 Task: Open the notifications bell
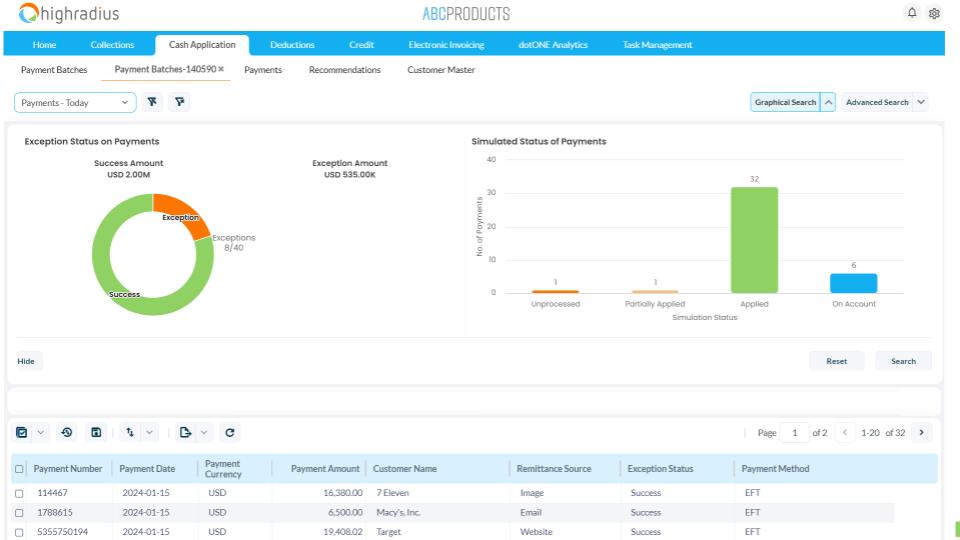[911, 13]
